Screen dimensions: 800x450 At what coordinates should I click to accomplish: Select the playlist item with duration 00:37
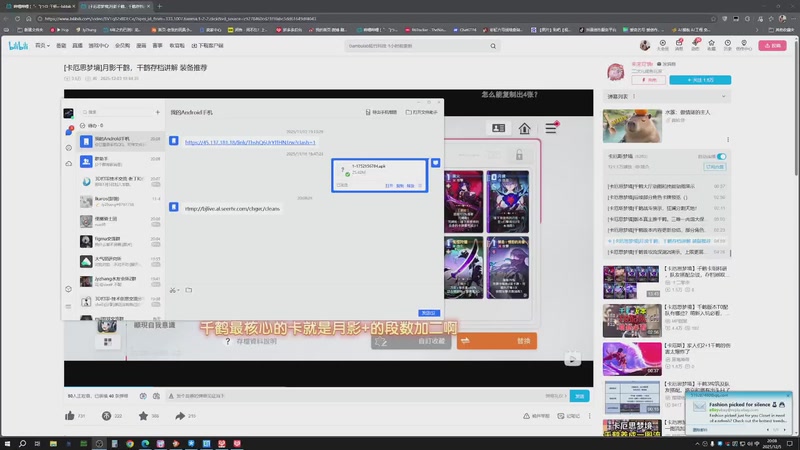666,186
